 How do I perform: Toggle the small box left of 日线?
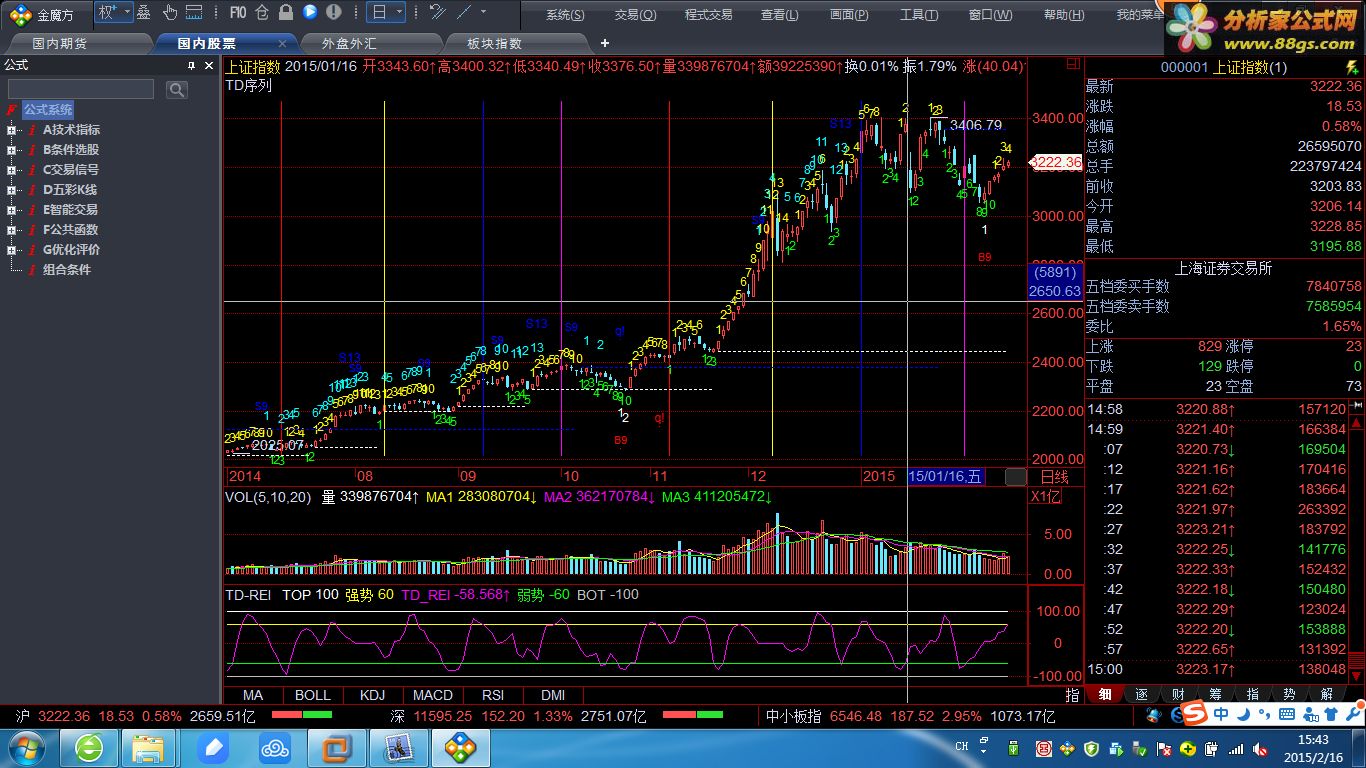coord(1015,477)
